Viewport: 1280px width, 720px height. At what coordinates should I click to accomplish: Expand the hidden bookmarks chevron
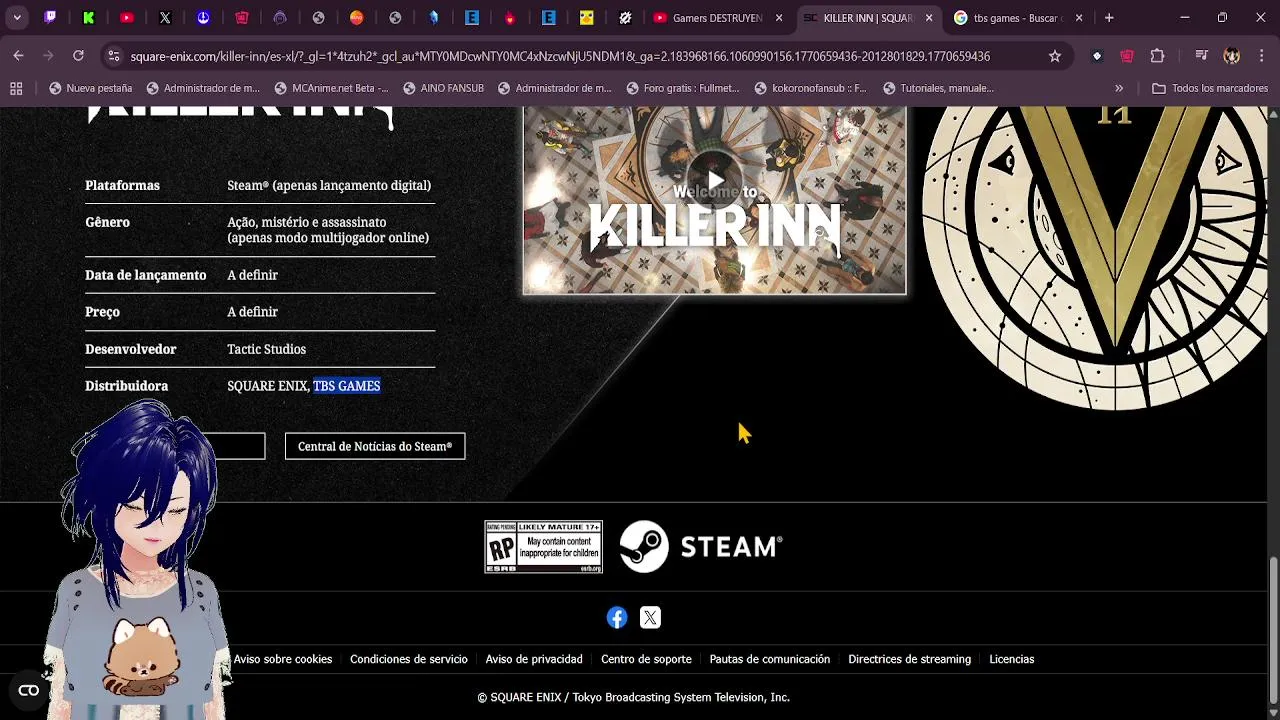point(1119,88)
